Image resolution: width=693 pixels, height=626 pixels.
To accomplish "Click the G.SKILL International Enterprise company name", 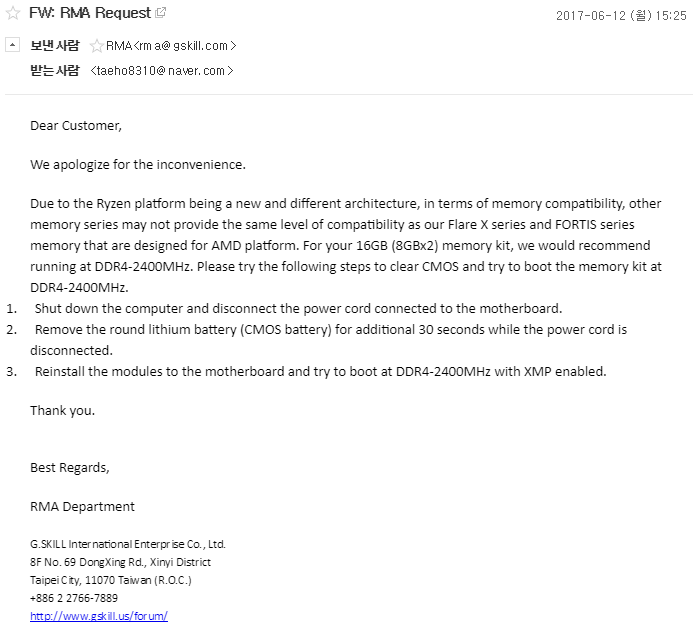I will (x=128, y=544).
